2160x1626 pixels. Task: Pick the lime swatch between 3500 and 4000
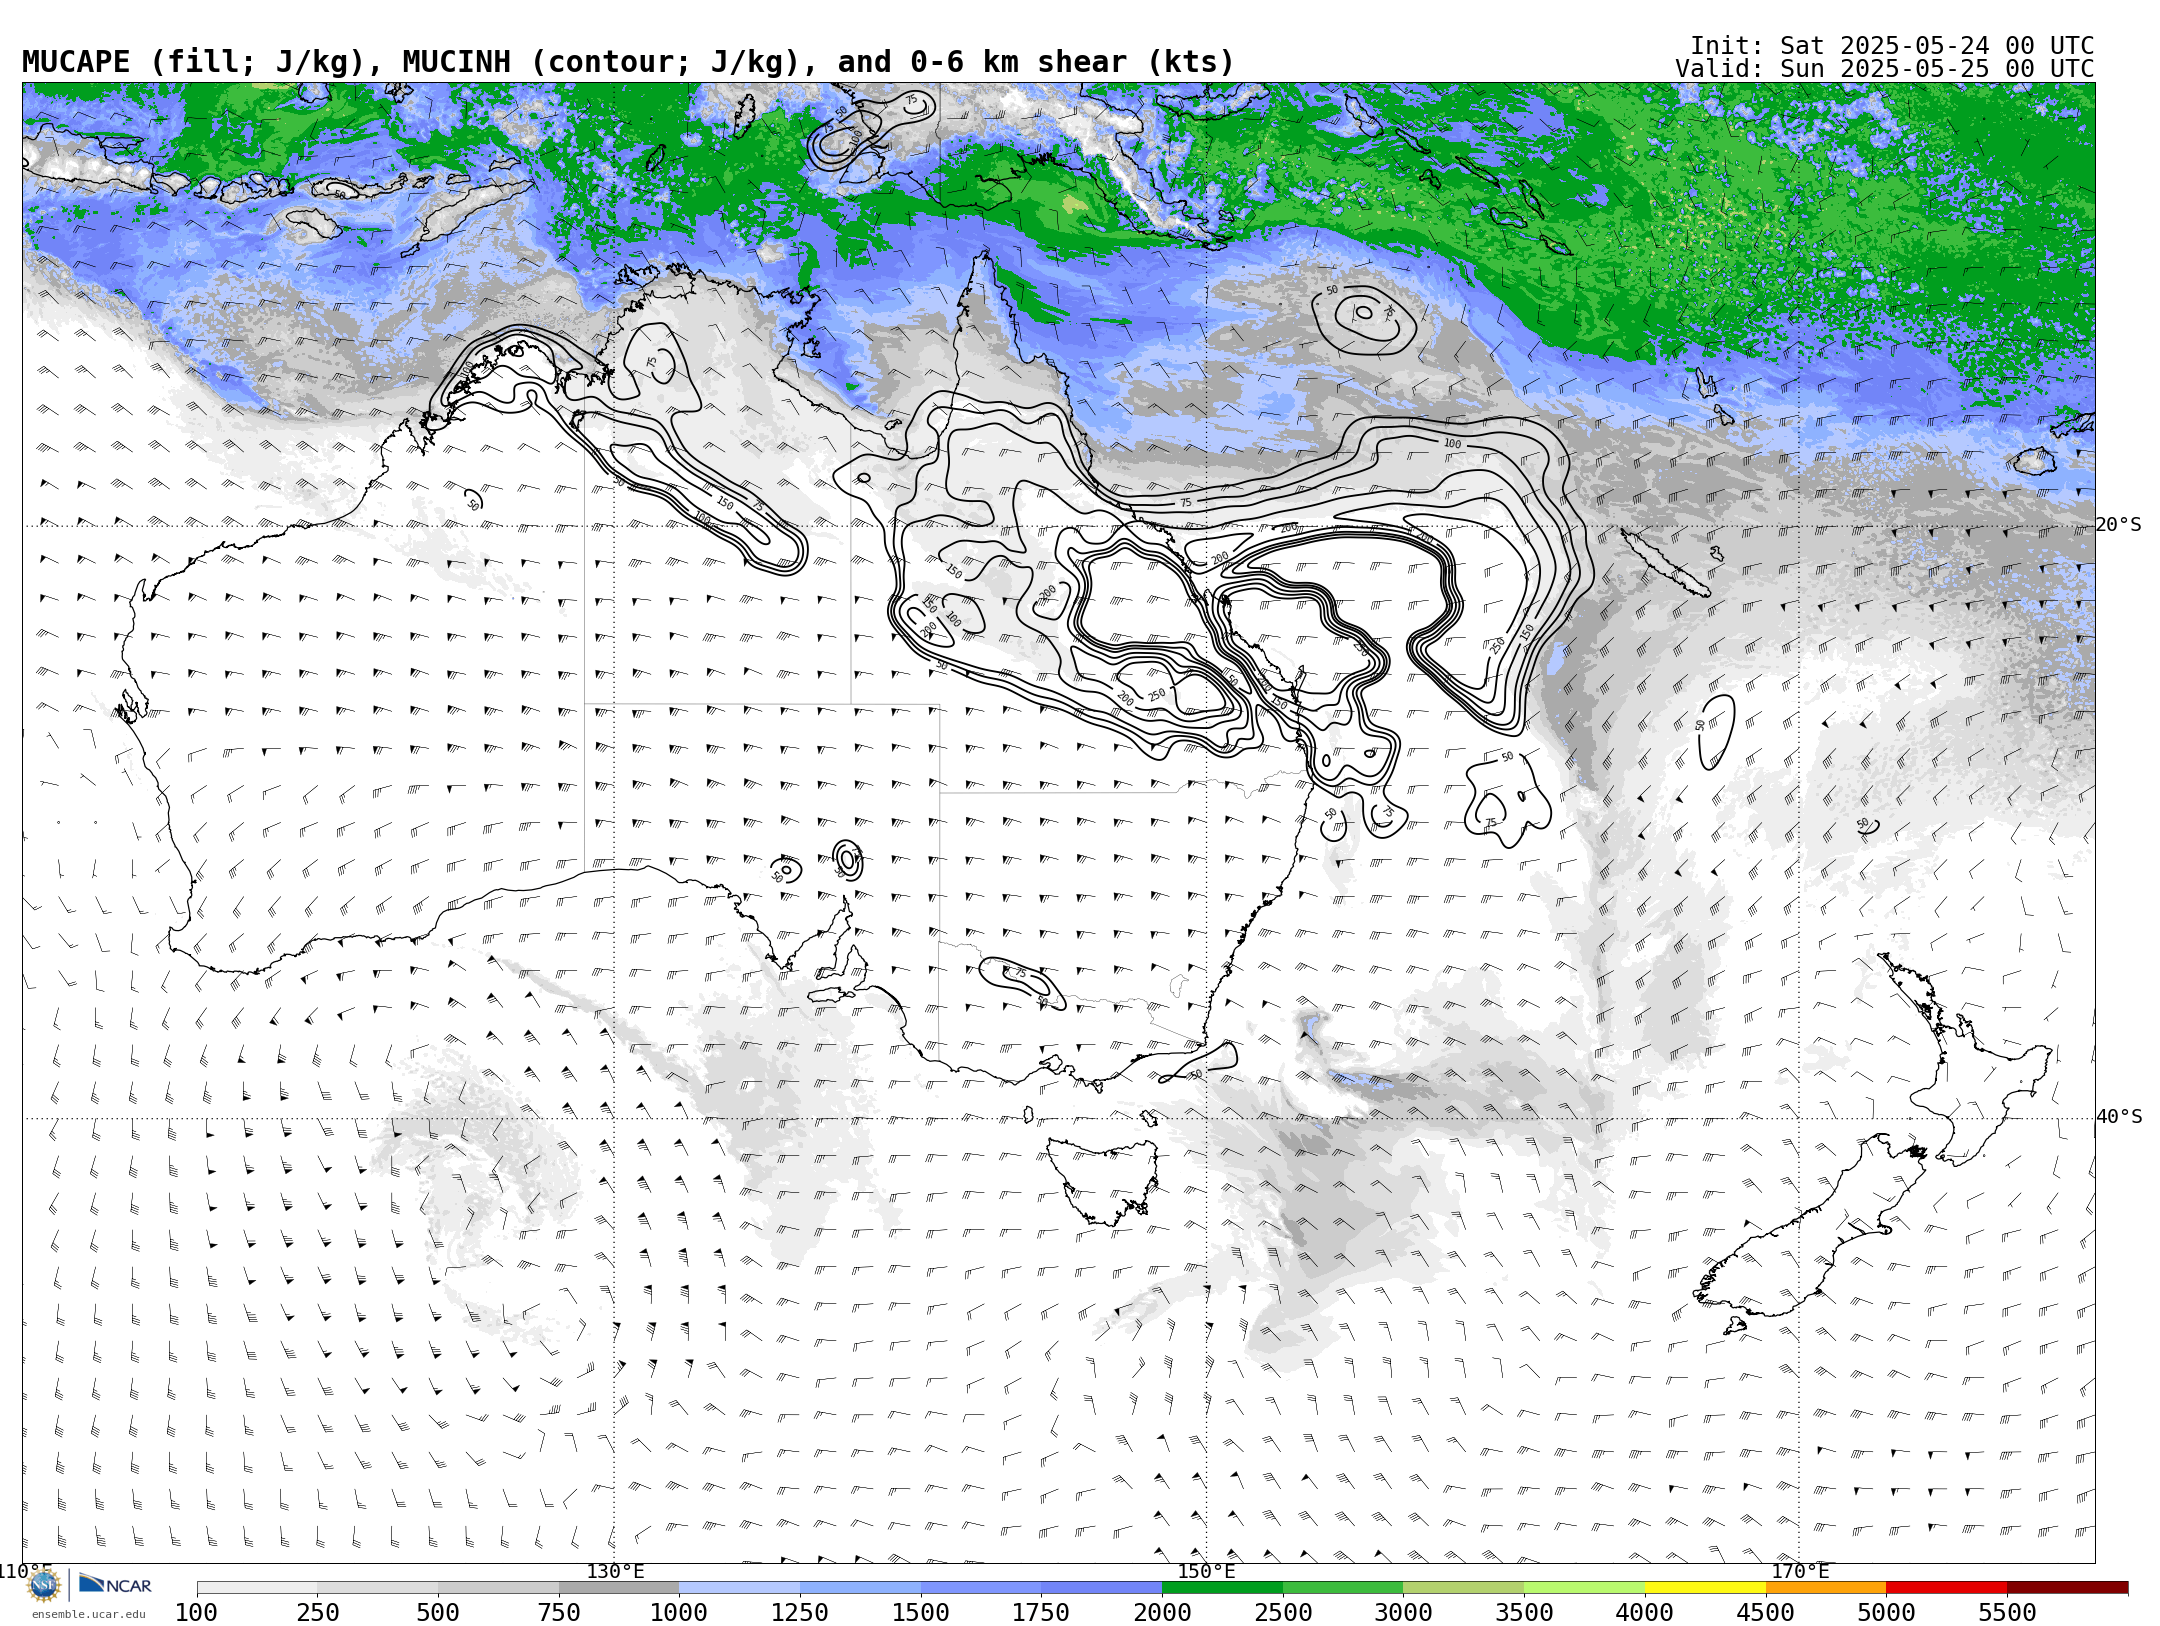1585,1588
